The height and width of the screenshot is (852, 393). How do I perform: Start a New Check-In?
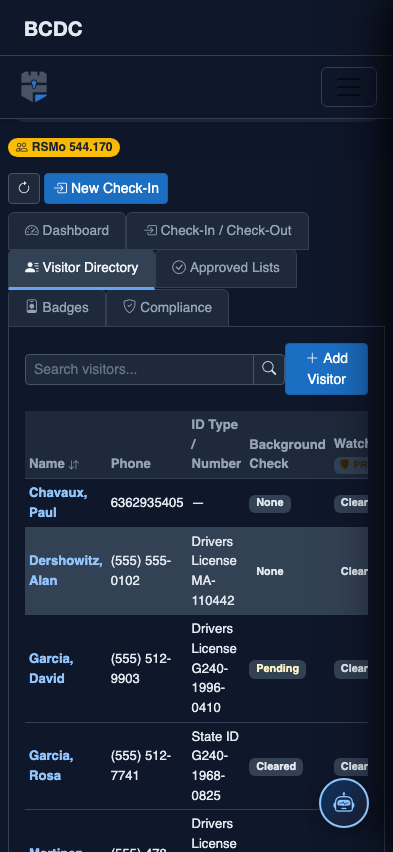tap(106, 189)
